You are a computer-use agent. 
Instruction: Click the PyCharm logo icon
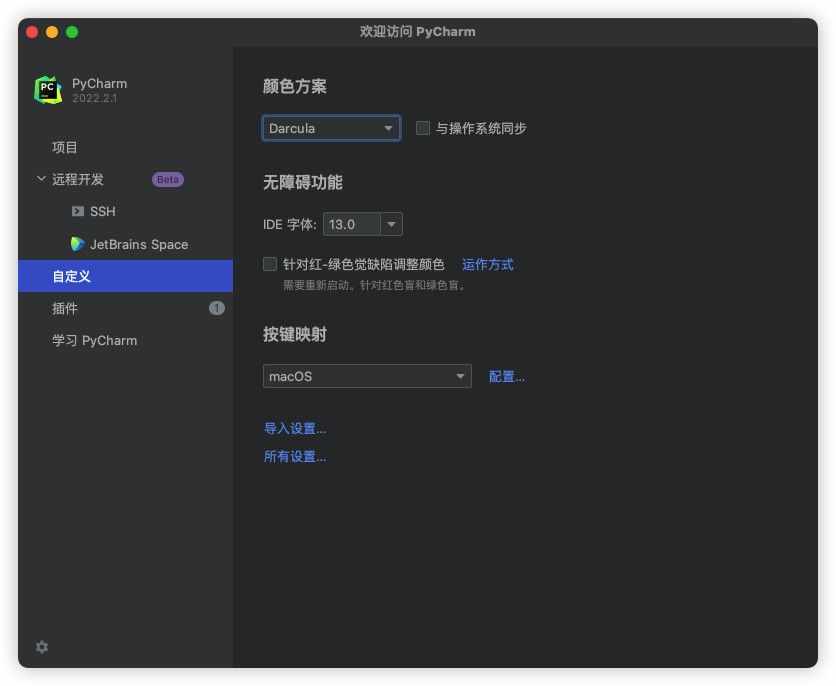click(48, 90)
